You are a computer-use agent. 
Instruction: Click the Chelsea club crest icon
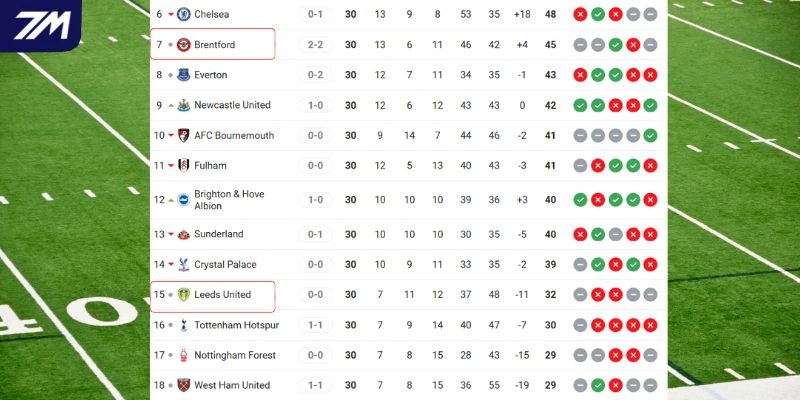pyautogui.click(x=183, y=15)
